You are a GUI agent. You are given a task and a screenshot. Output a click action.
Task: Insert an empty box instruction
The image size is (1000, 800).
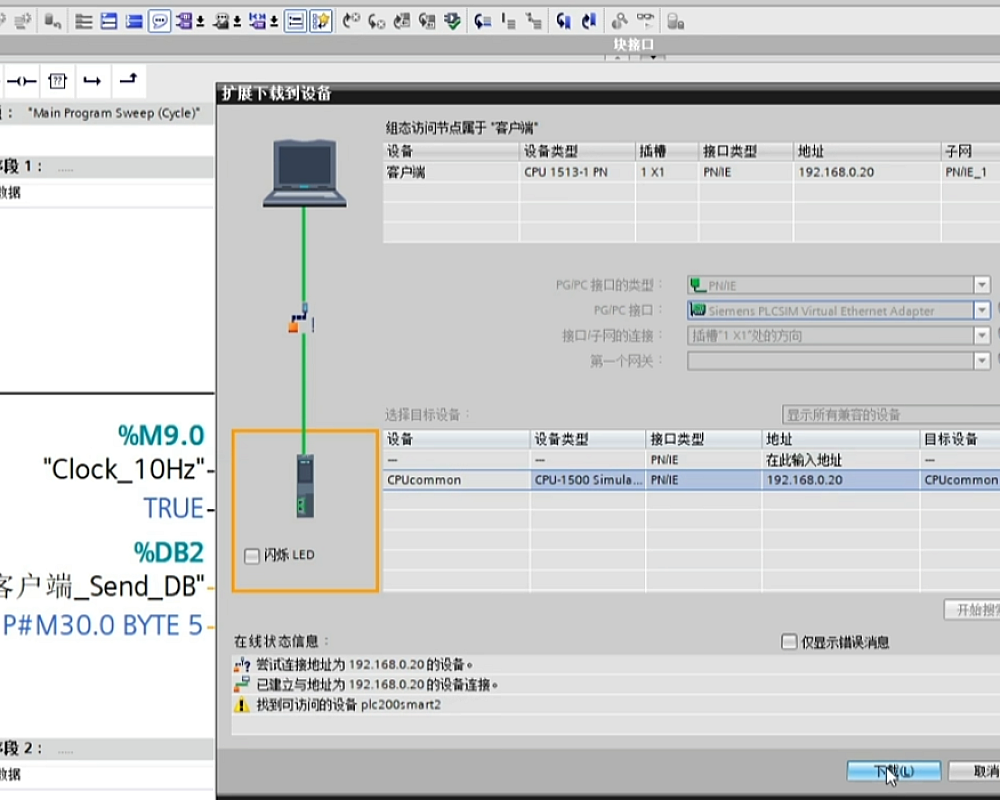58,81
